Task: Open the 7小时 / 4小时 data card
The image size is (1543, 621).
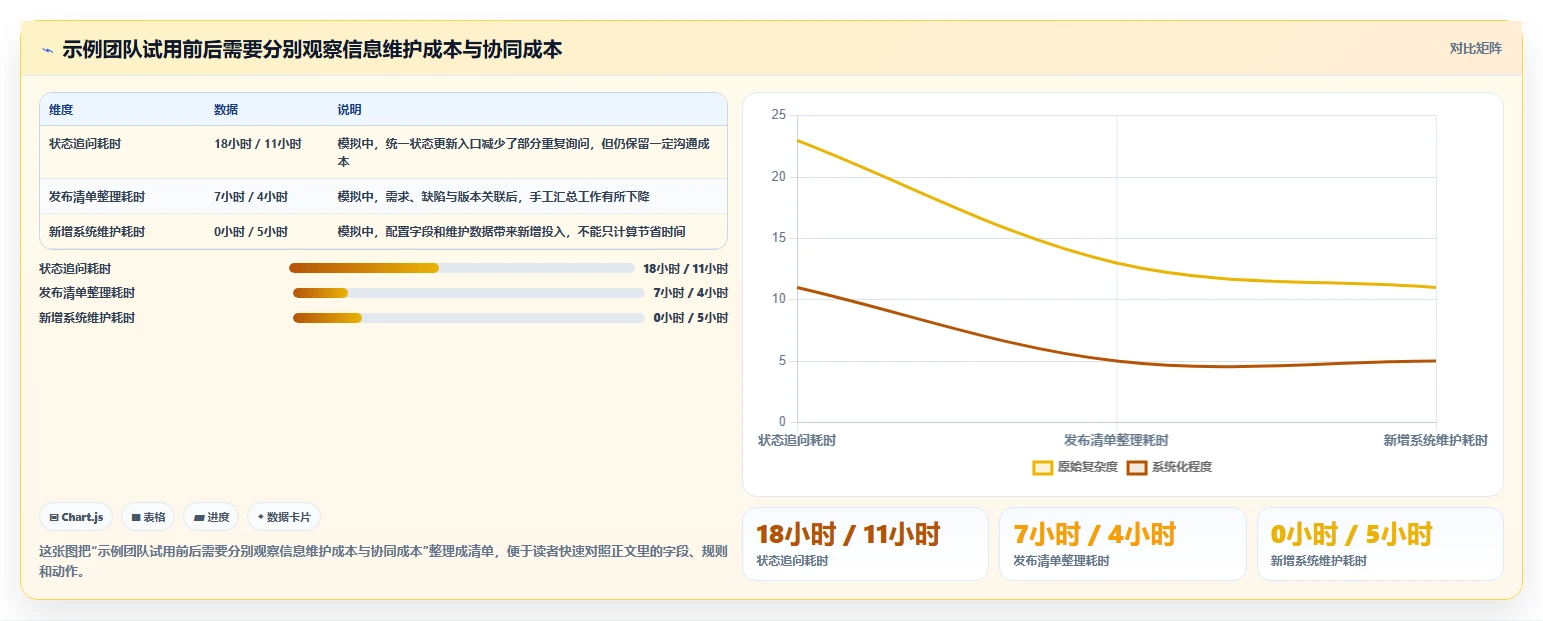Action: 1123,544
